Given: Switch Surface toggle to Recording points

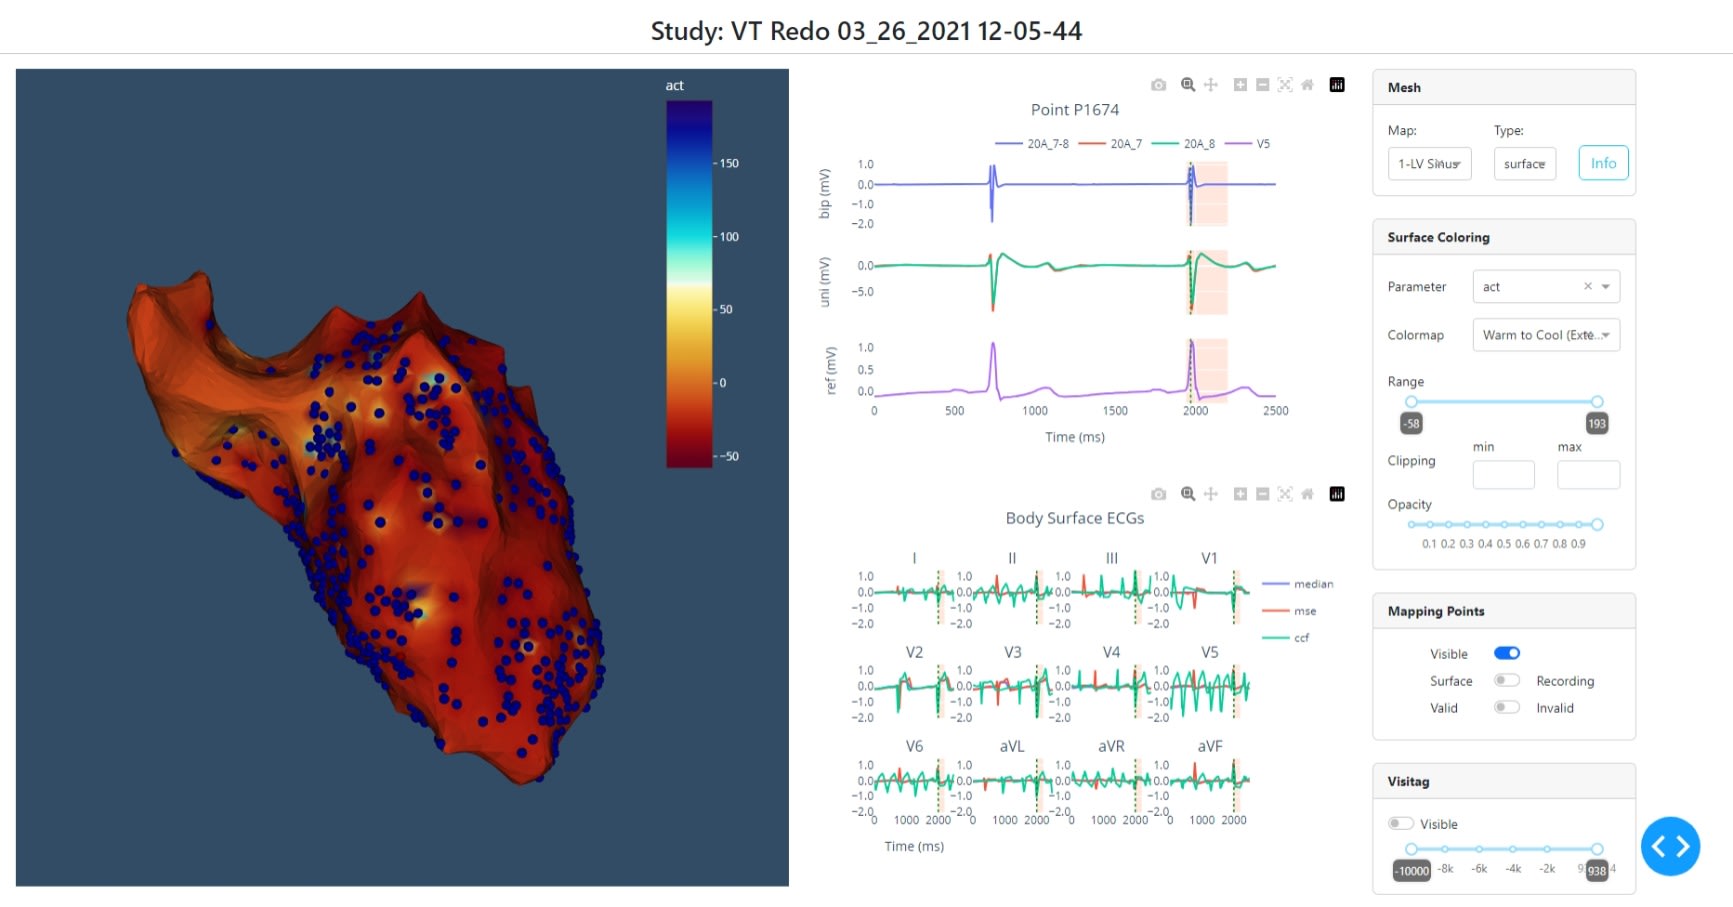Looking at the screenshot, I should tap(1507, 680).
